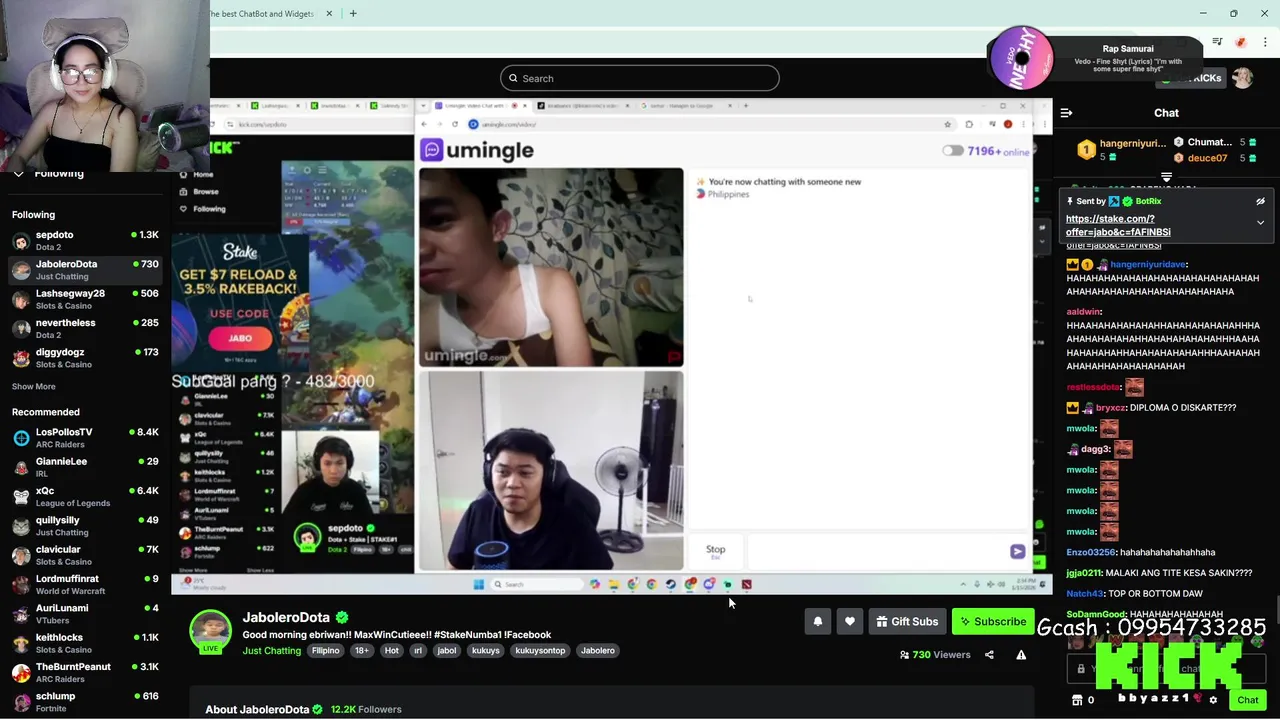Expand the gift leaderboard handle
1280x720 pixels.
1166,177
